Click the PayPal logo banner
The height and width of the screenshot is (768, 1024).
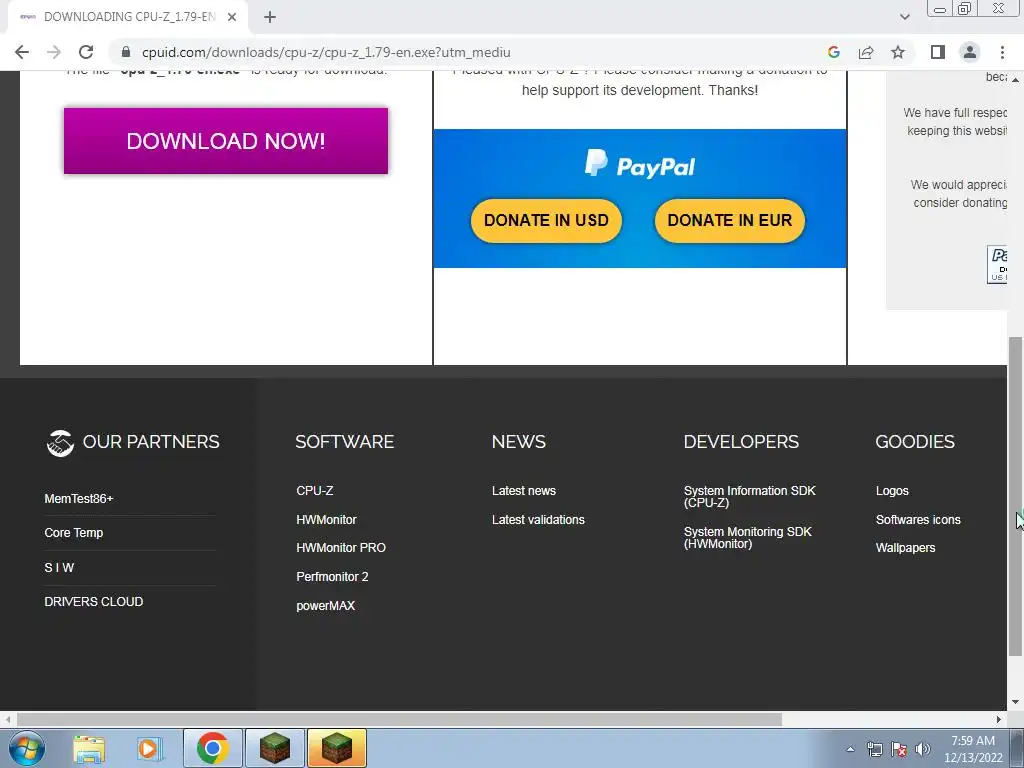pyautogui.click(x=640, y=164)
